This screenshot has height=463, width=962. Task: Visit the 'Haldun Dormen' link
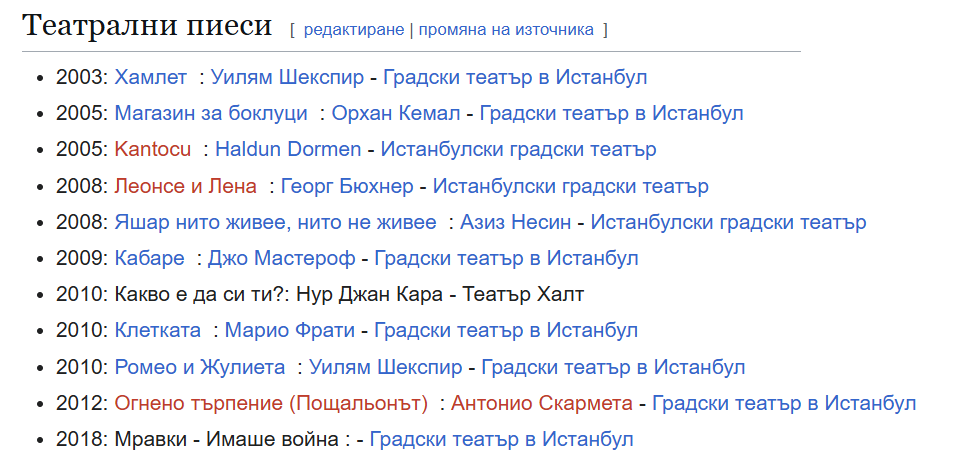click(x=288, y=150)
